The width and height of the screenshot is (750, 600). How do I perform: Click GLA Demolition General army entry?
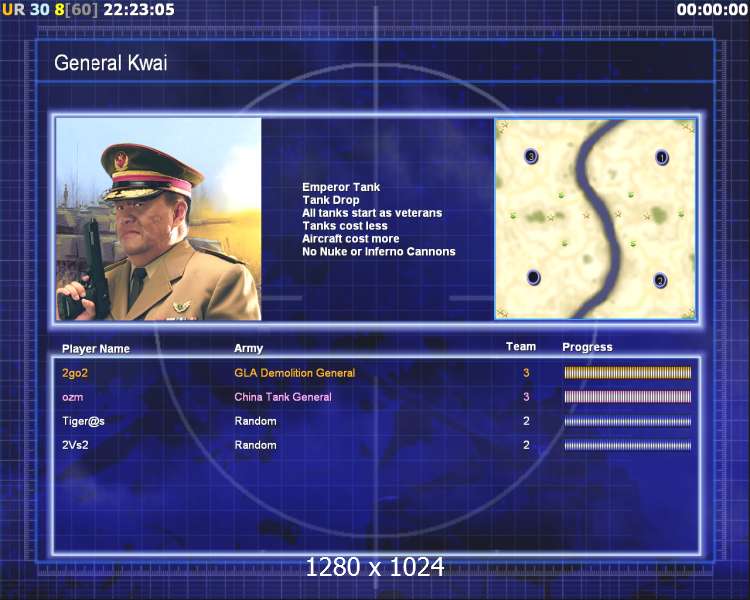pyautogui.click(x=295, y=373)
